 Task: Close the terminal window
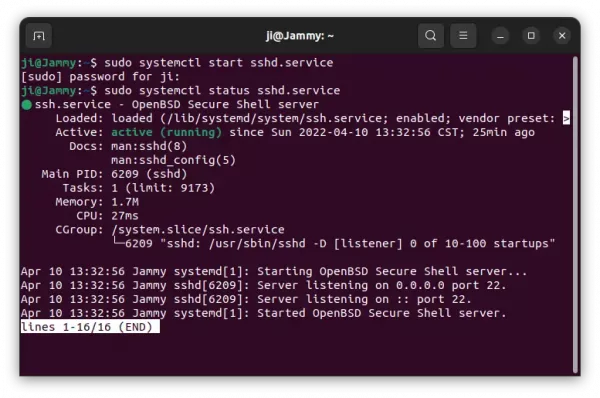click(562, 36)
